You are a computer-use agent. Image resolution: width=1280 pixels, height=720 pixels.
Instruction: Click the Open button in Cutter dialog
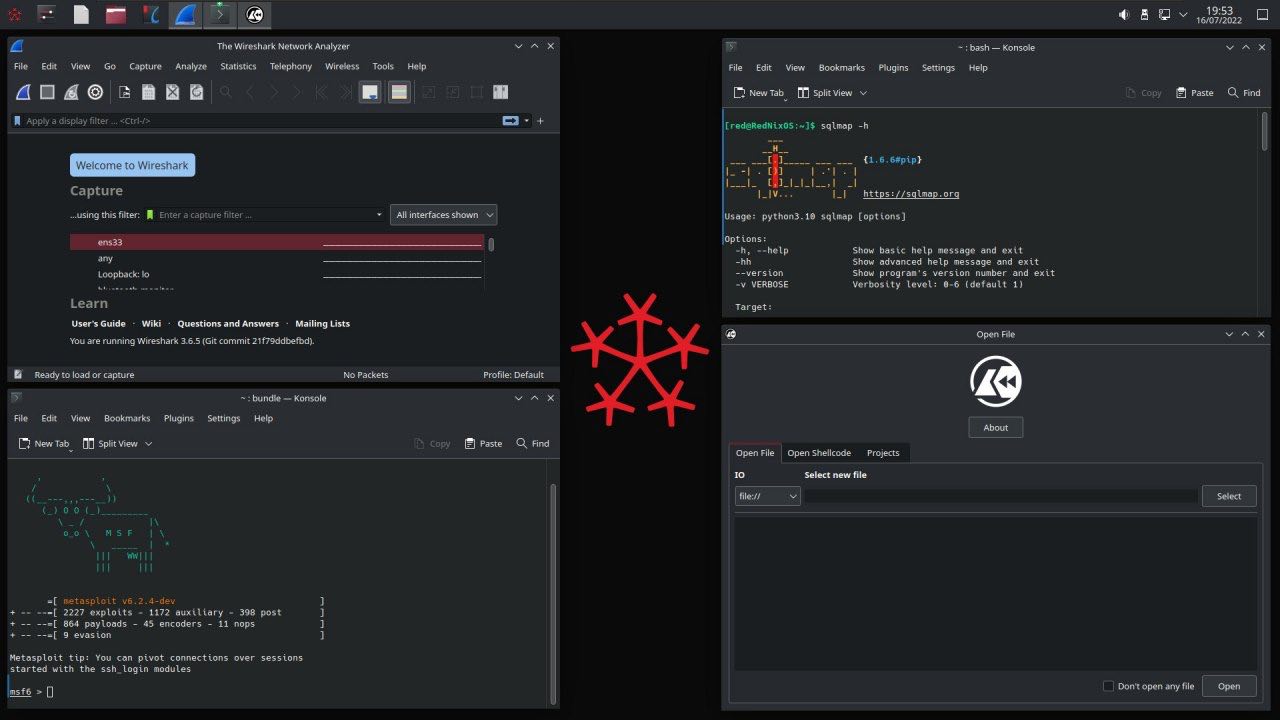point(1229,686)
